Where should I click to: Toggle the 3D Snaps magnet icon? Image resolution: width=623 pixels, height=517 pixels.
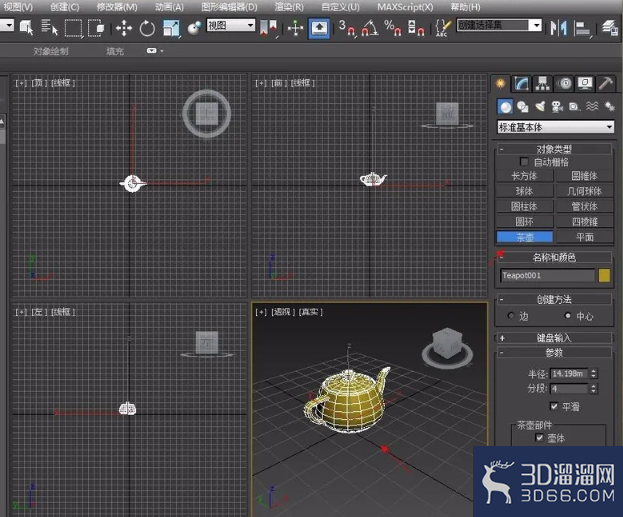coord(347,28)
